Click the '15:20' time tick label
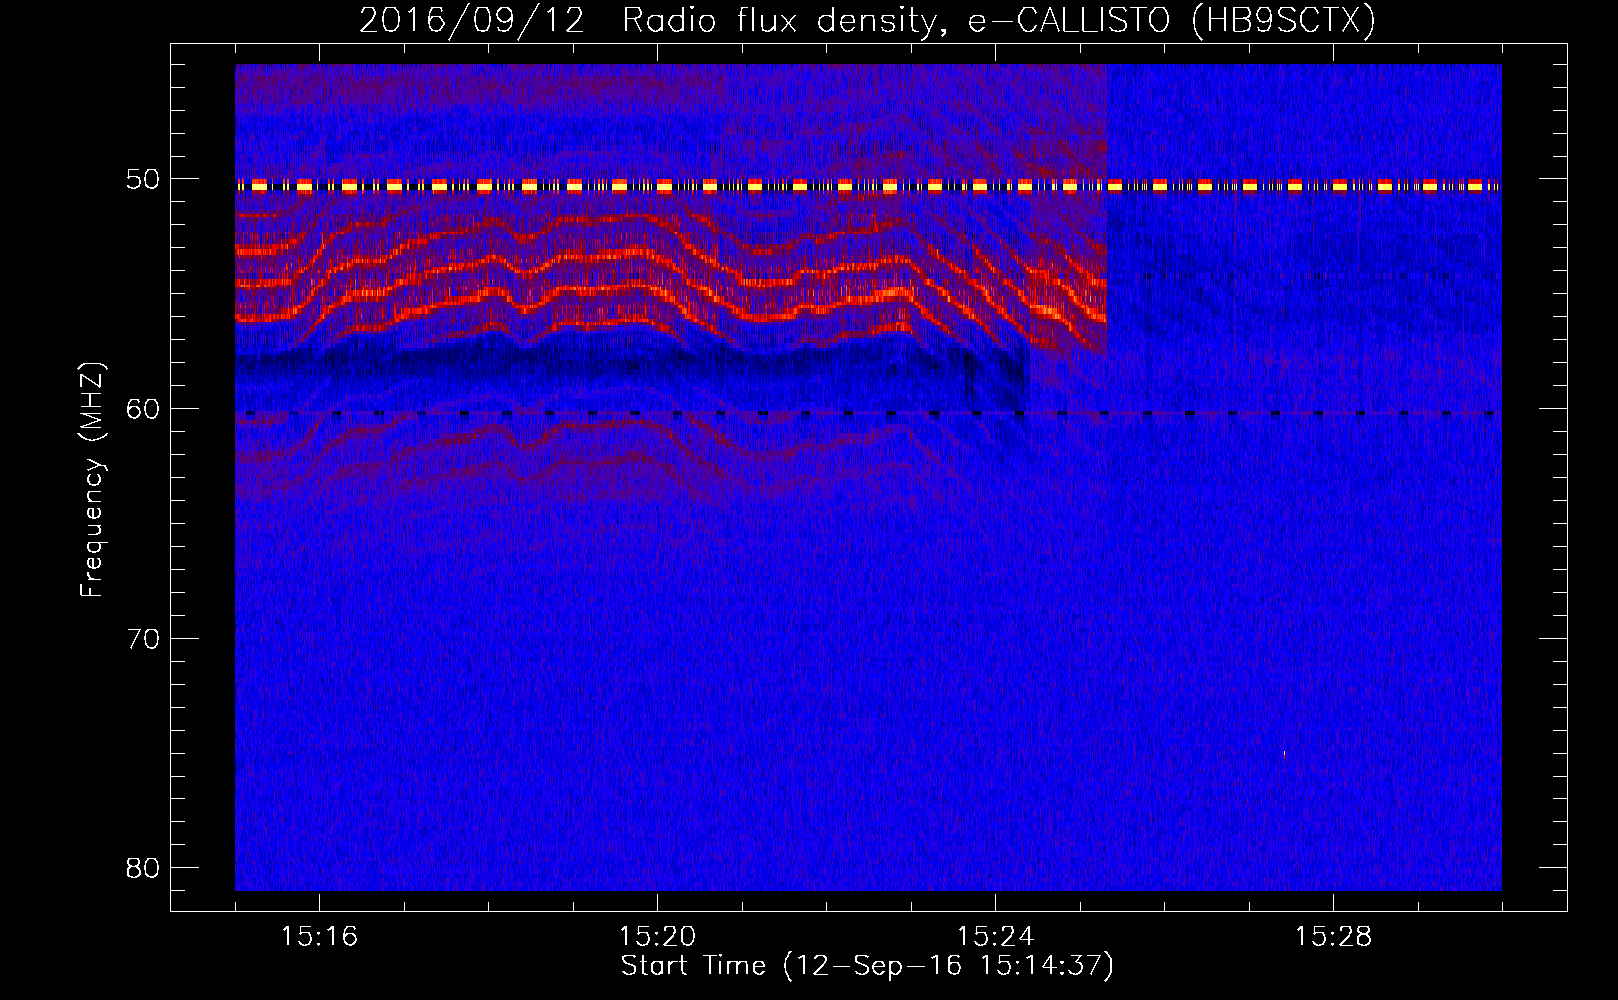This screenshot has height=1000, width=1618. coord(657,937)
